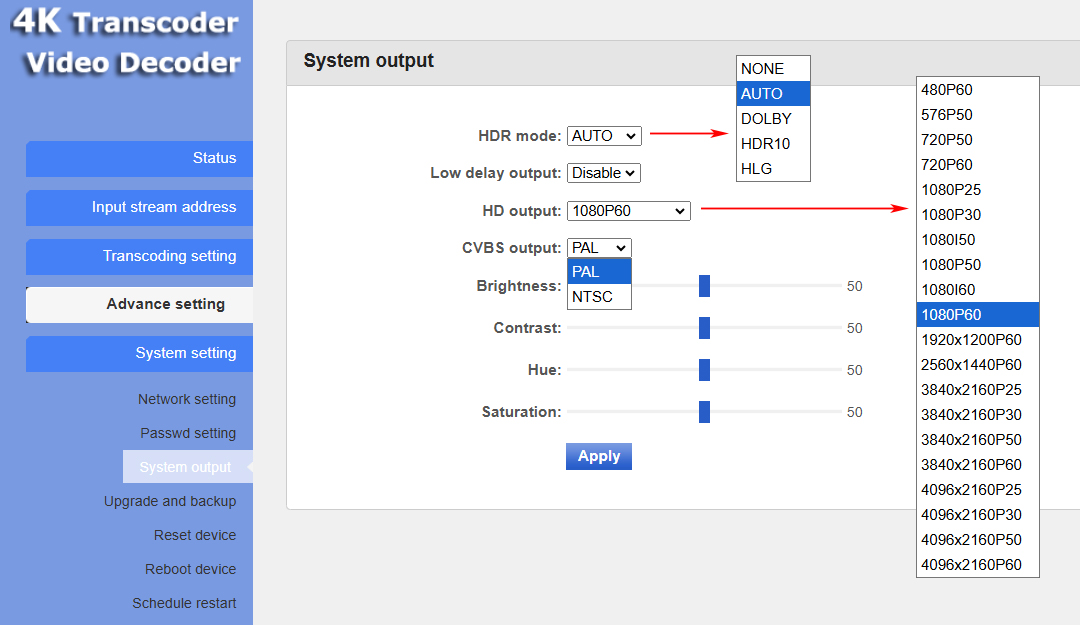Select AUTO in HDR mode list
Screen dimensions: 1080x625
coord(773,94)
